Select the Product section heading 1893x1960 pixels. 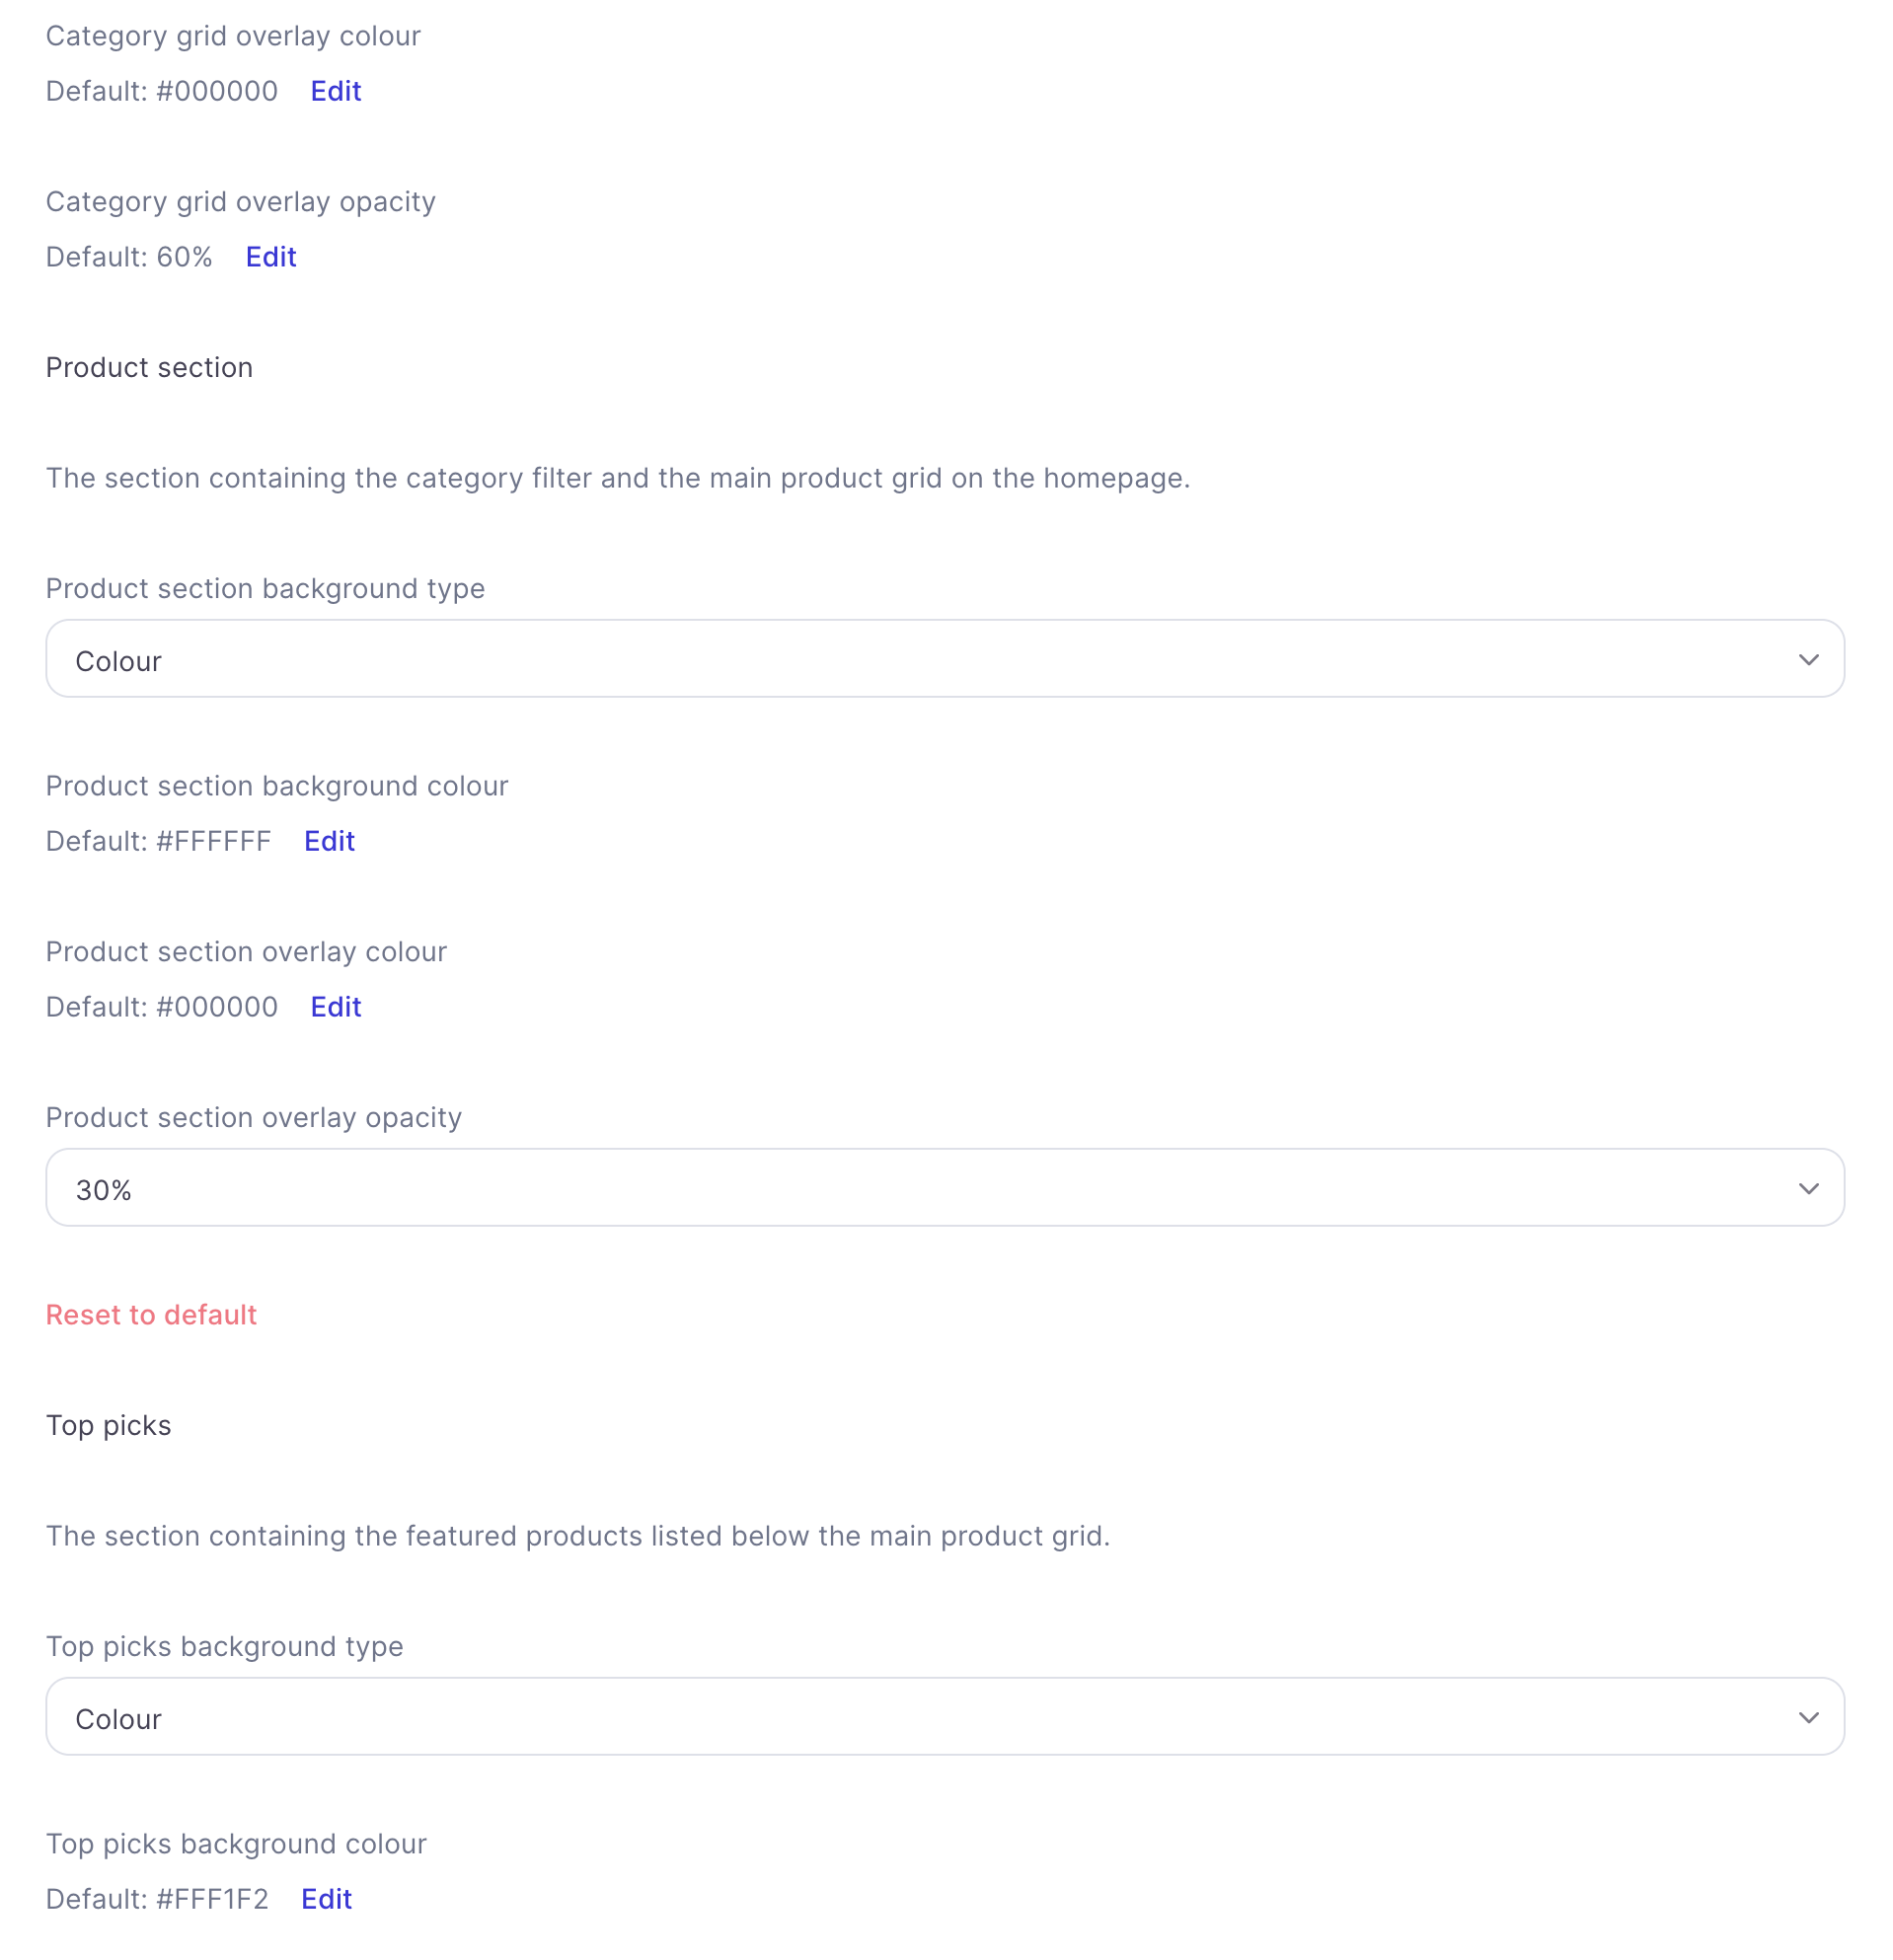149,368
